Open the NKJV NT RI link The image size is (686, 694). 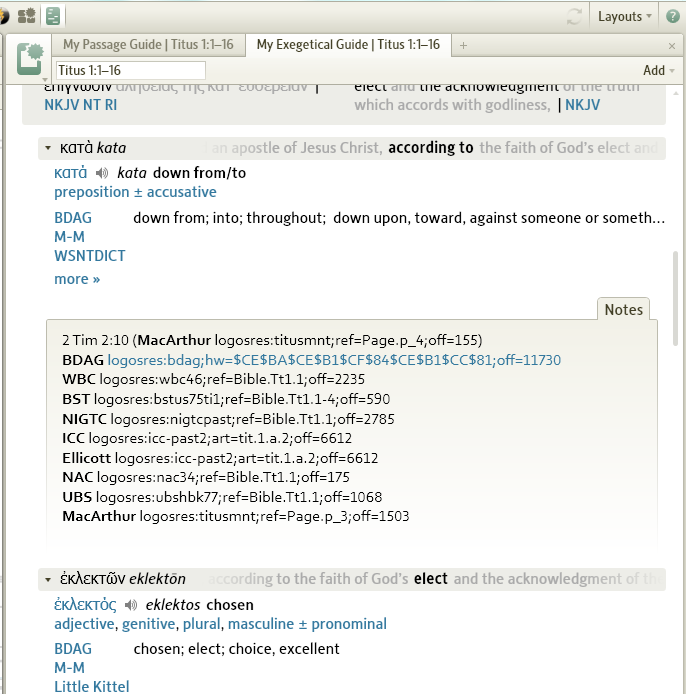[x=81, y=105]
